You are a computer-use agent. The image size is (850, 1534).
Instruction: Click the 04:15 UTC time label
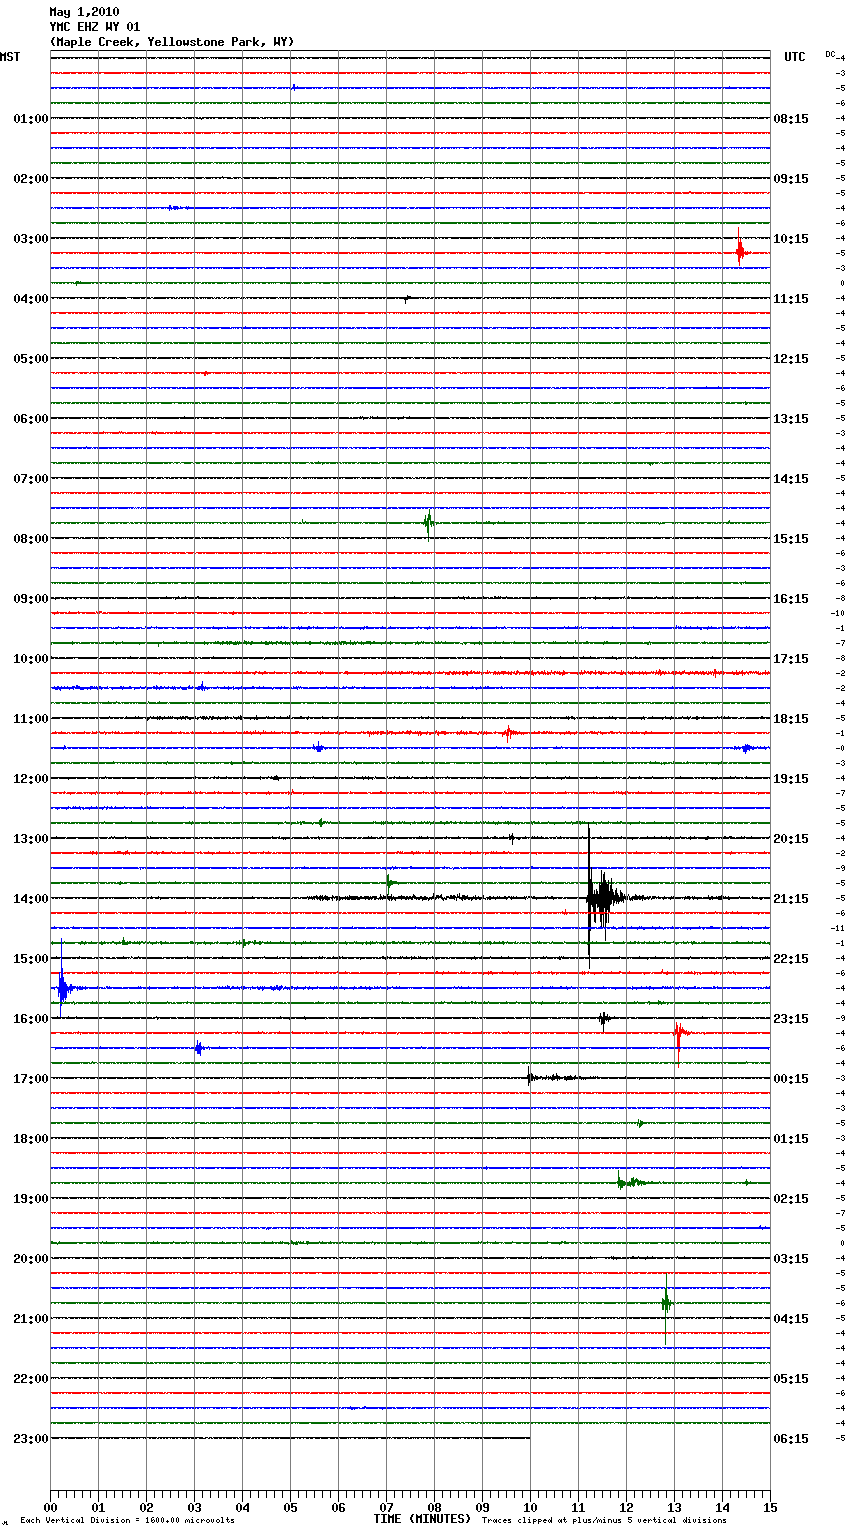pyautogui.click(x=791, y=1319)
